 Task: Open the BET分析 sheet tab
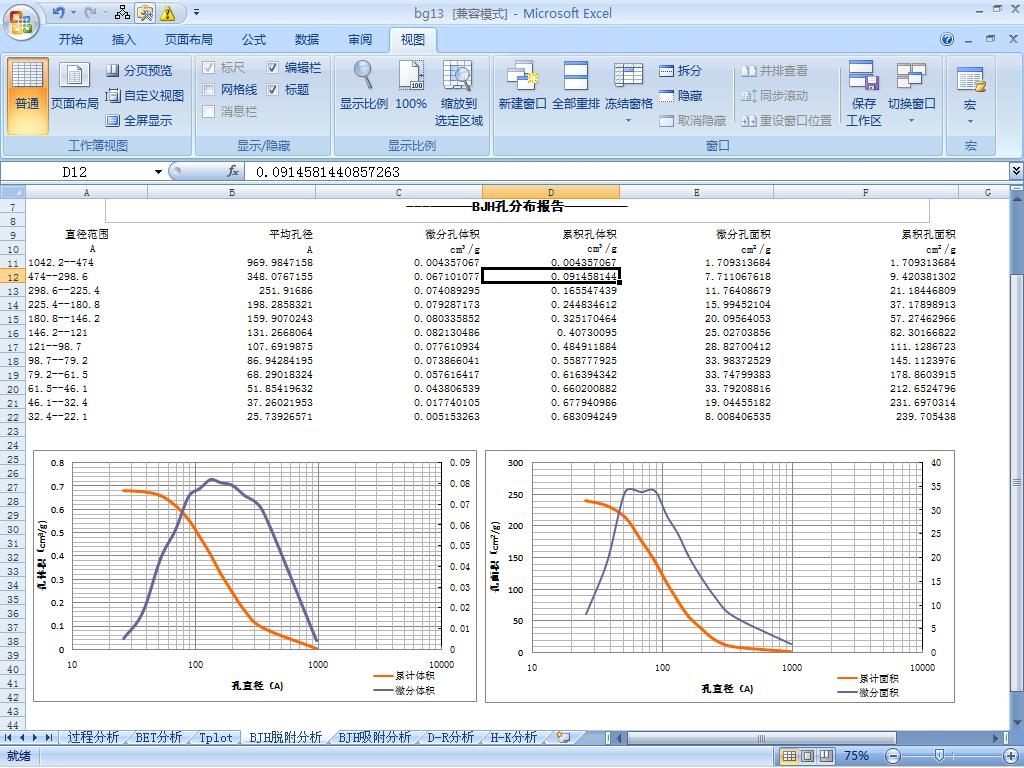pos(158,738)
